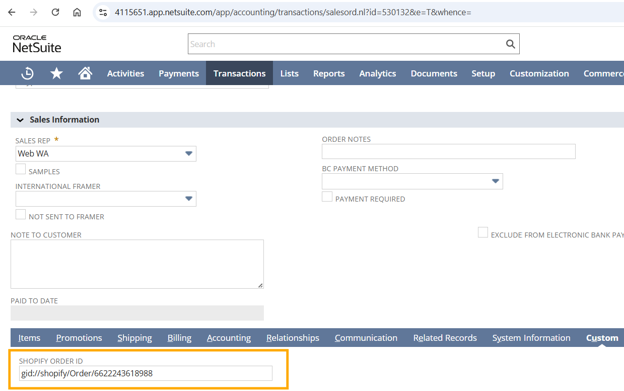The height and width of the screenshot is (391, 624).
Task: Open the BC Payment Method dropdown
Action: click(495, 181)
